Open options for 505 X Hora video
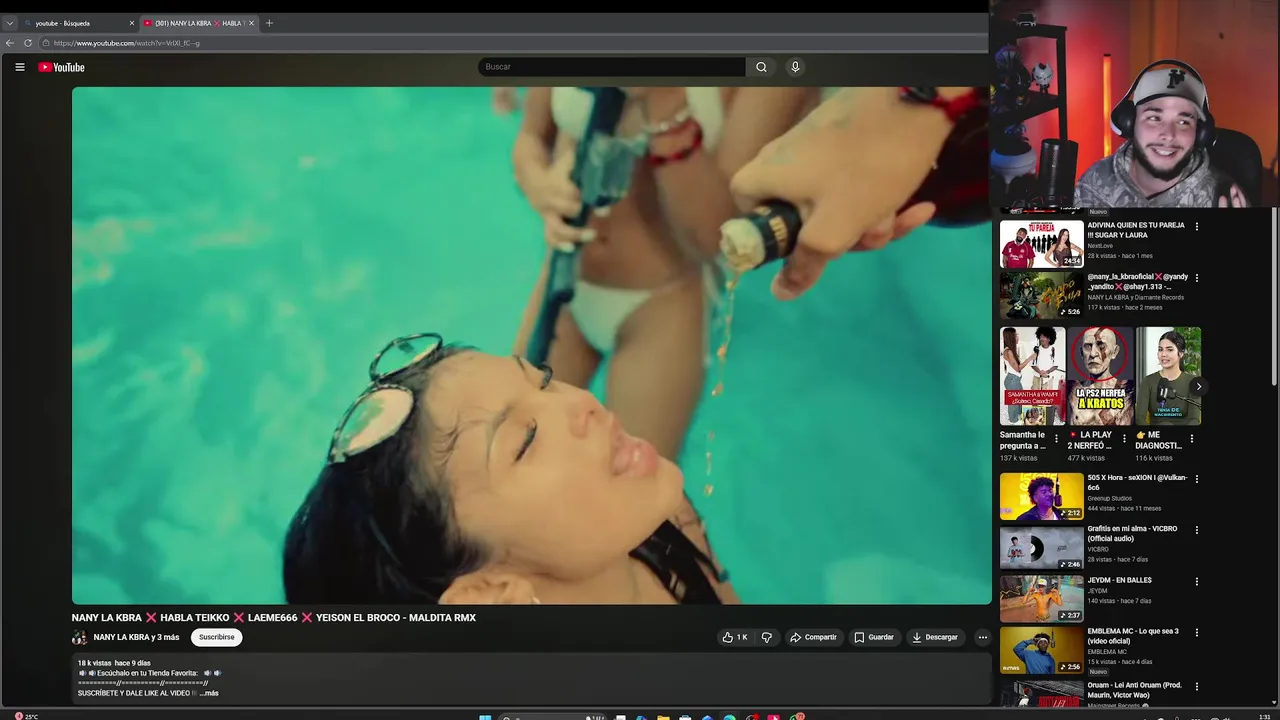Image resolution: width=1280 pixels, height=720 pixels. (1196, 479)
